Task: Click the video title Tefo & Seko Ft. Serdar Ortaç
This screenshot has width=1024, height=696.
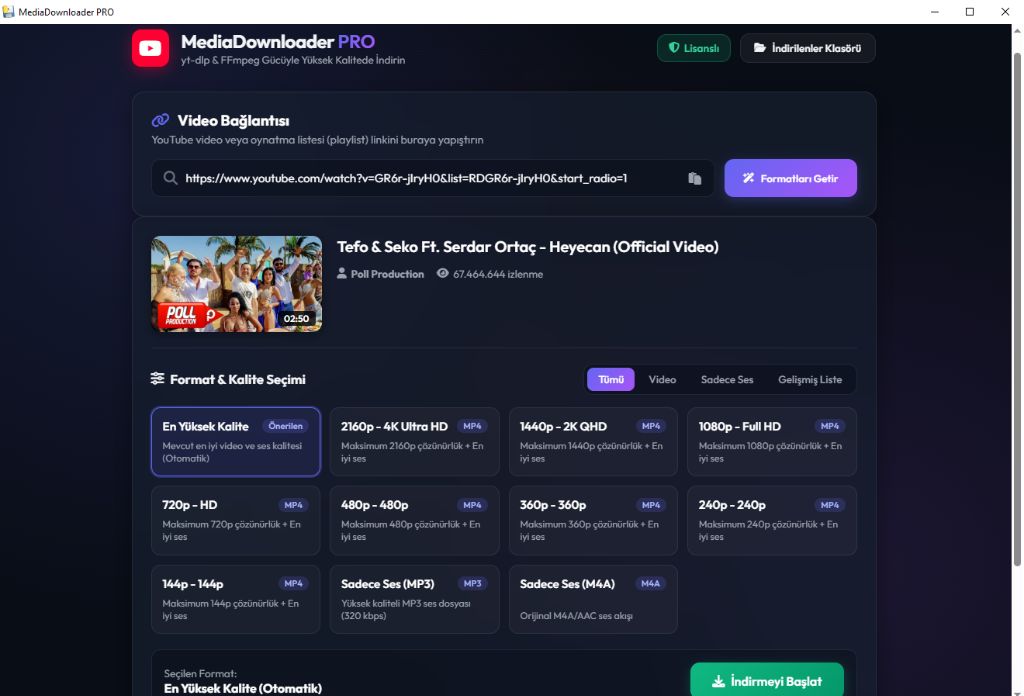Action: pos(528,247)
